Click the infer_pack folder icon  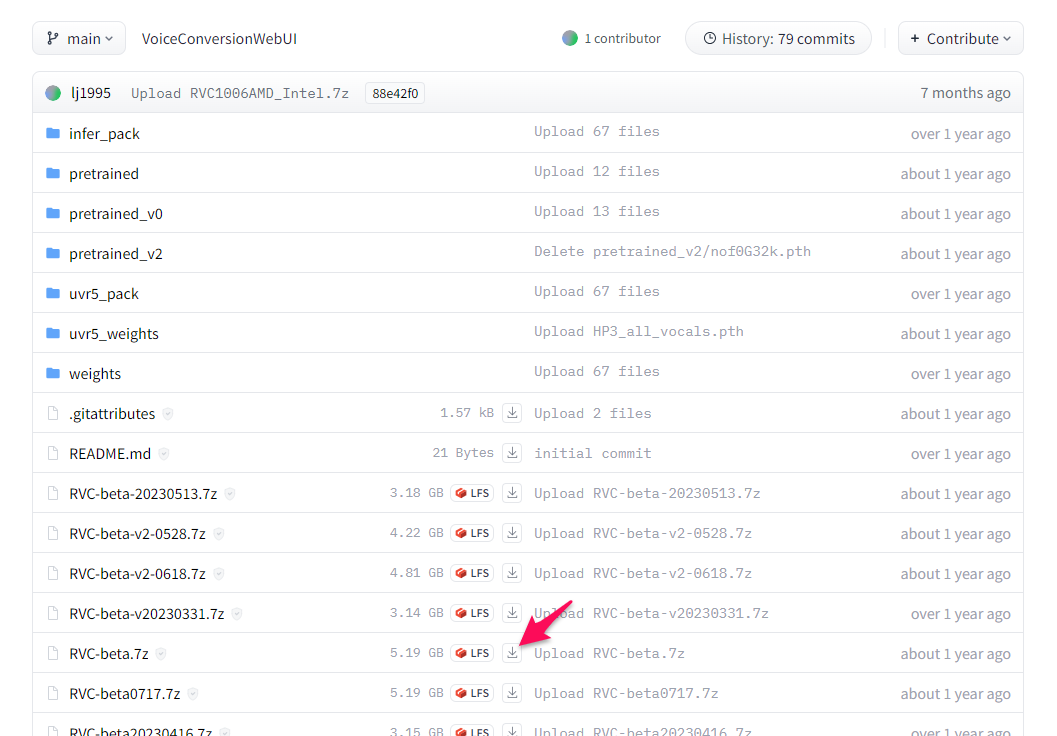coord(53,133)
